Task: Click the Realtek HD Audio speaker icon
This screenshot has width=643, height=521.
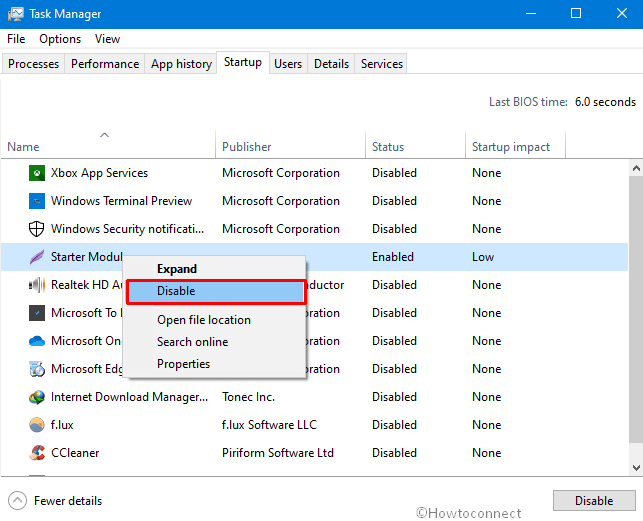Action: pyautogui.click(x=36, y=285)
